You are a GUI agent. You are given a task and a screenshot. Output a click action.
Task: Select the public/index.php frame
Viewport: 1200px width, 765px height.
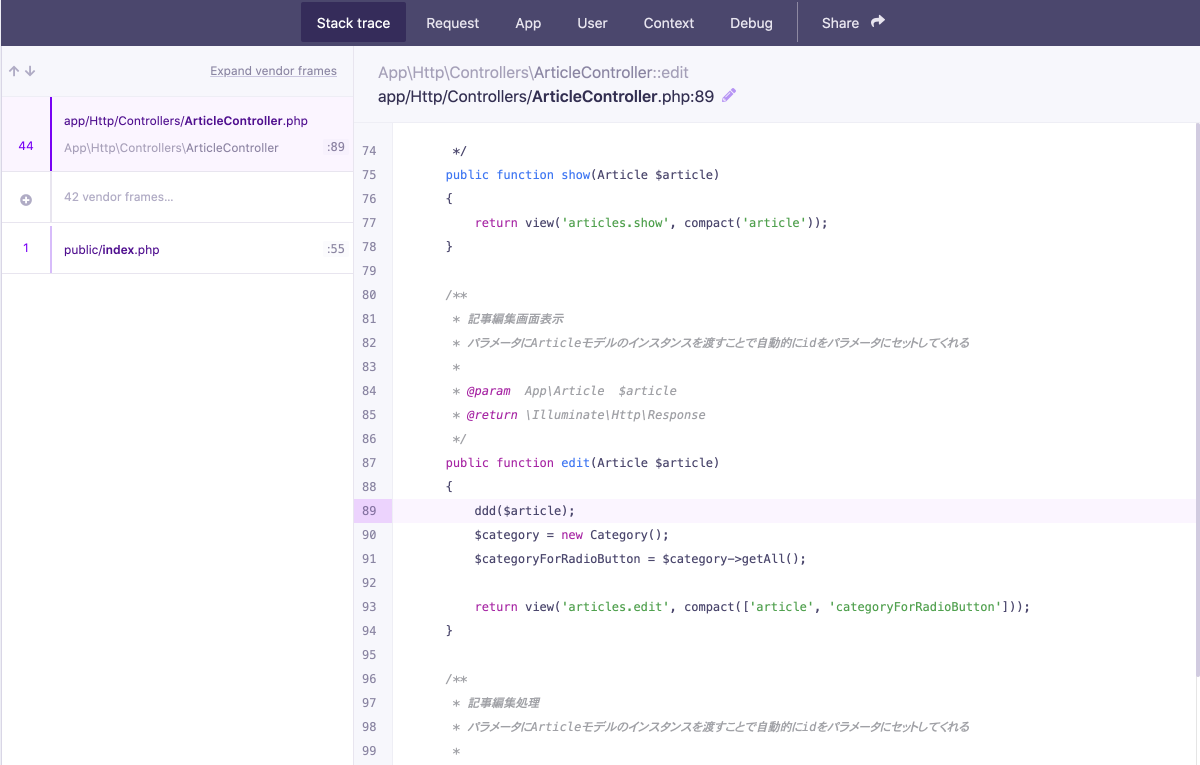pyautogui.click(x=177, y=249)
